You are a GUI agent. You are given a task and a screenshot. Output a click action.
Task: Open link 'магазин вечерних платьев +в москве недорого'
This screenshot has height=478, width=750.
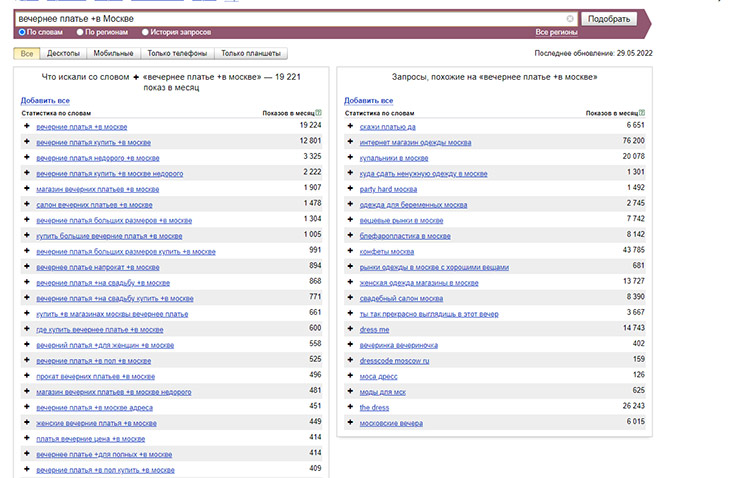(114, 392)
